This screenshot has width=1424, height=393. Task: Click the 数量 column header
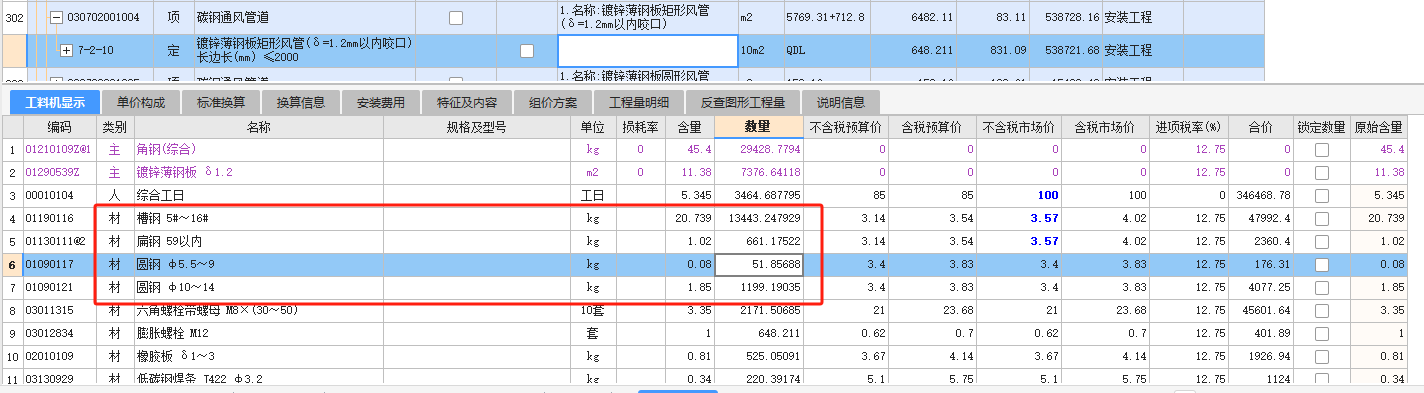click(758, 127)
